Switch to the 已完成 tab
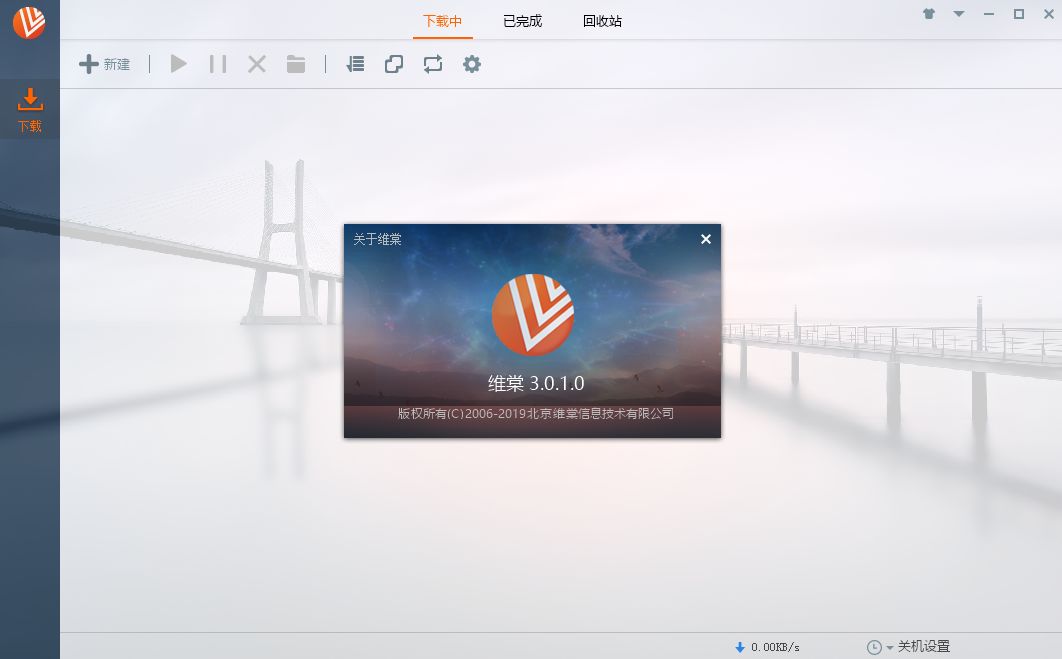This screenshot has width=1062, height=659. (x=522, y=21)
